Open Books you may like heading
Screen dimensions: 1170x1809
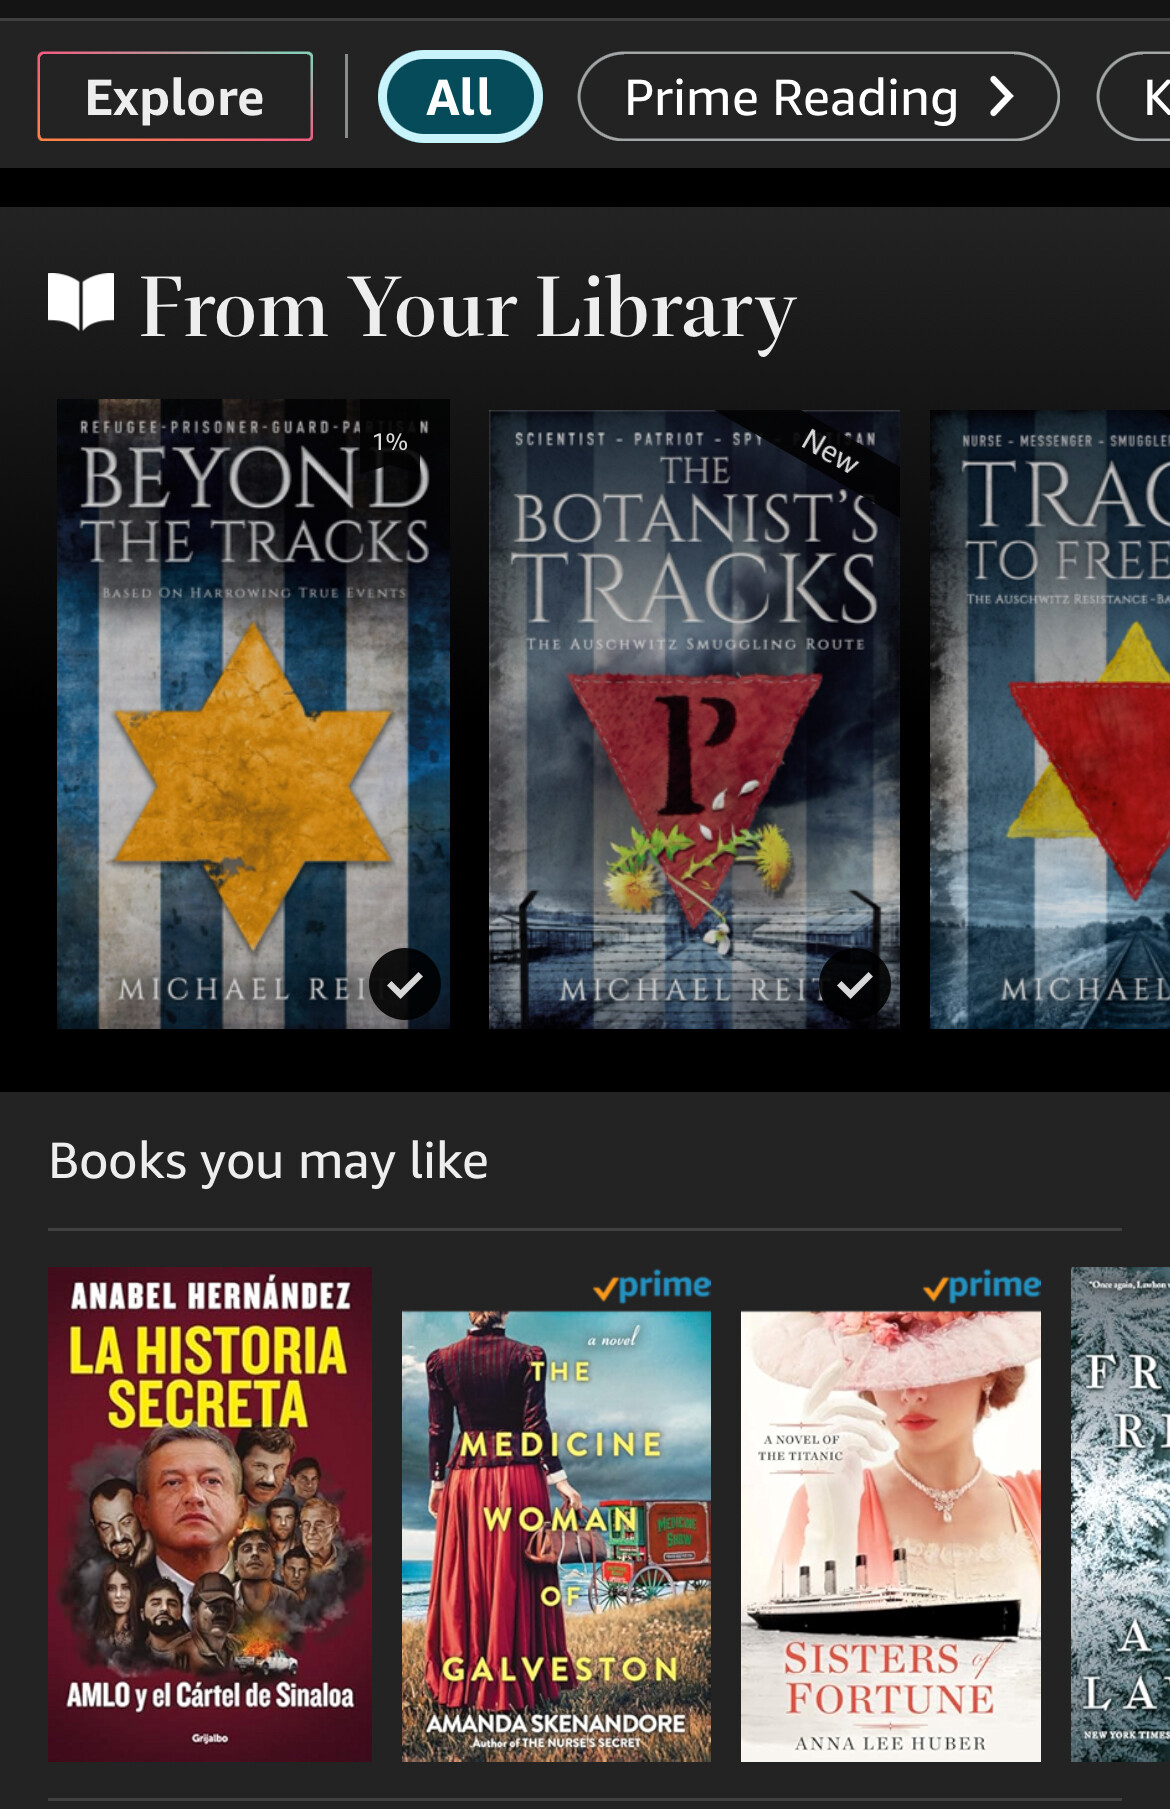[x=268, y=1161]
